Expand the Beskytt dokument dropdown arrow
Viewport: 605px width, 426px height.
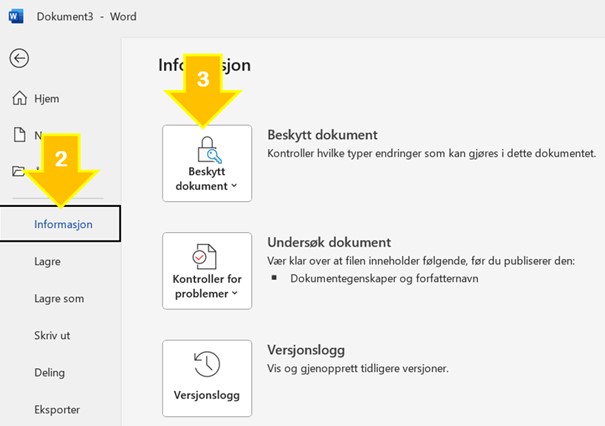(235, 186)
